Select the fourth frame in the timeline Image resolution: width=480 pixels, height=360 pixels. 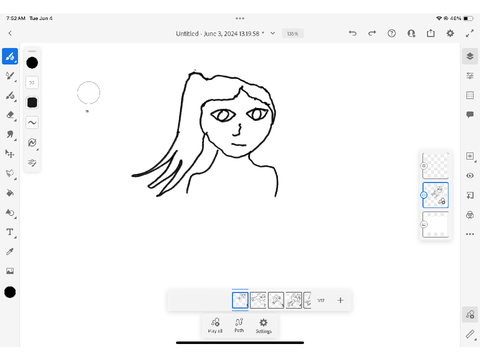(x=294, y=300)
